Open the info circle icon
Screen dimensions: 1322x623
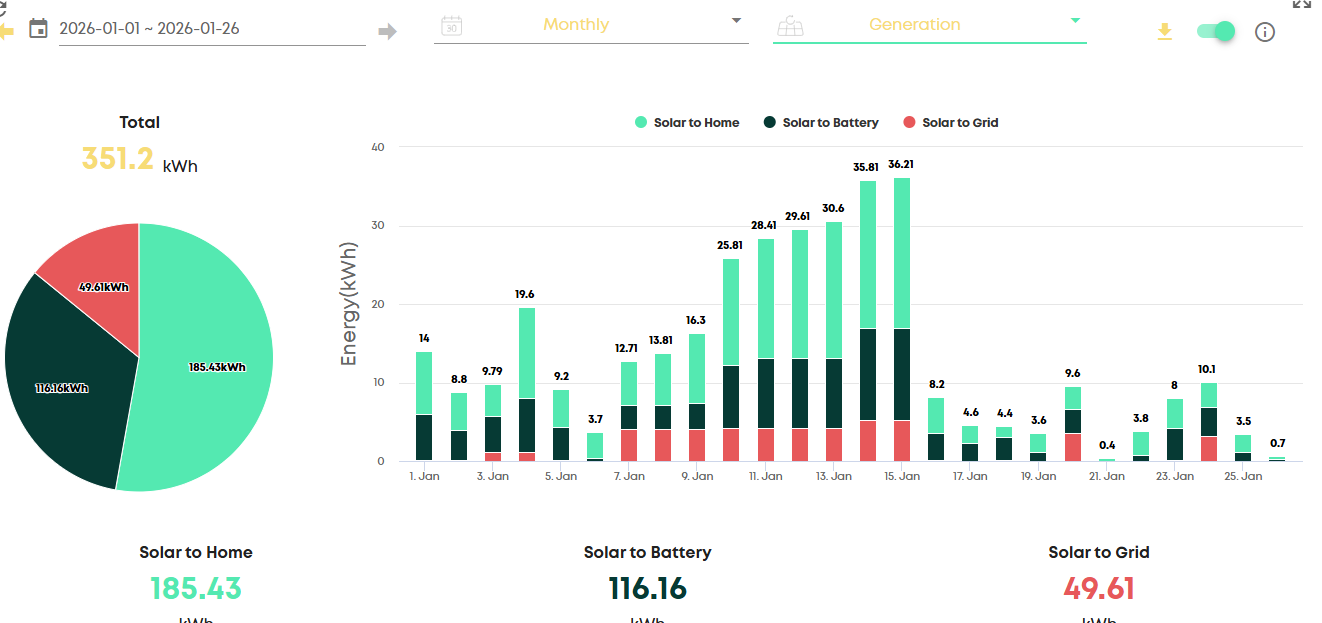click(x=1265, y=32)
